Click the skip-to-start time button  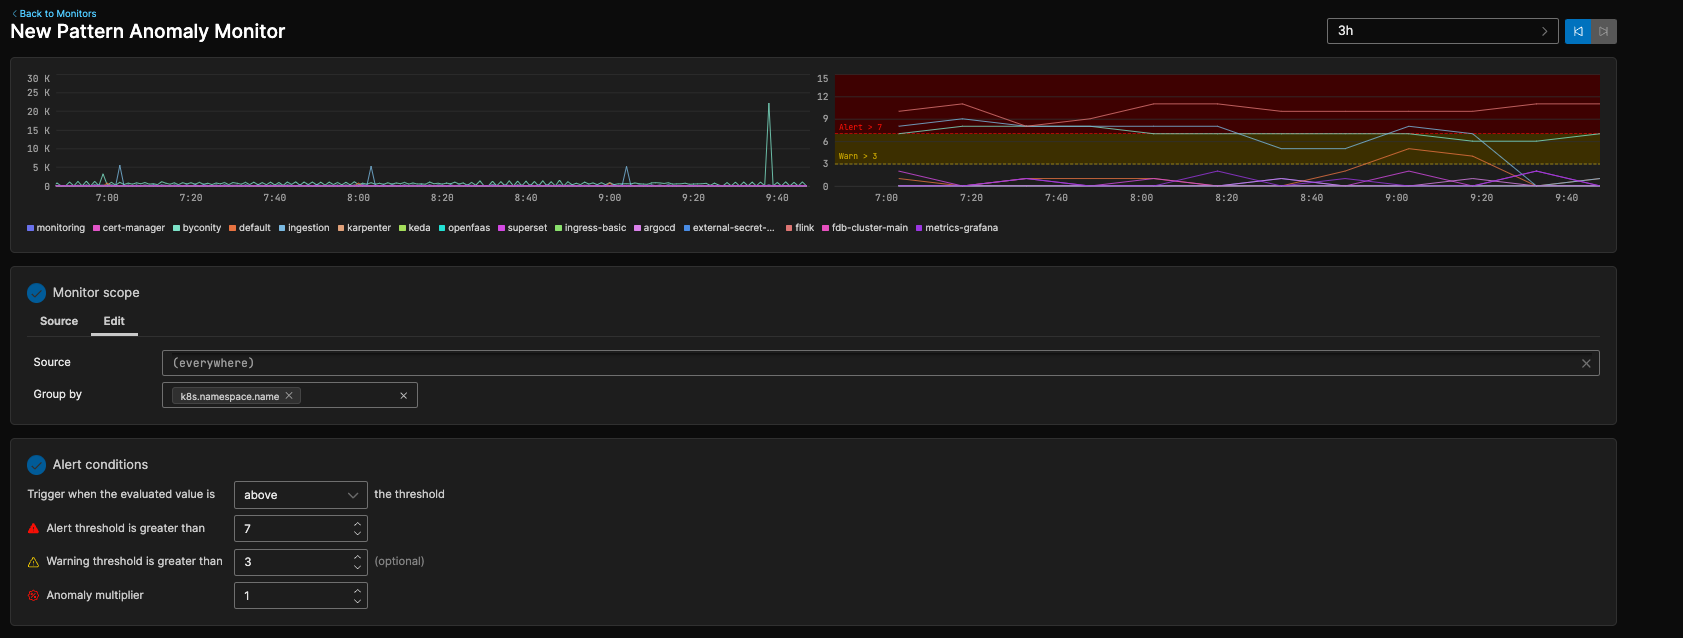[x=1578, y=31]
